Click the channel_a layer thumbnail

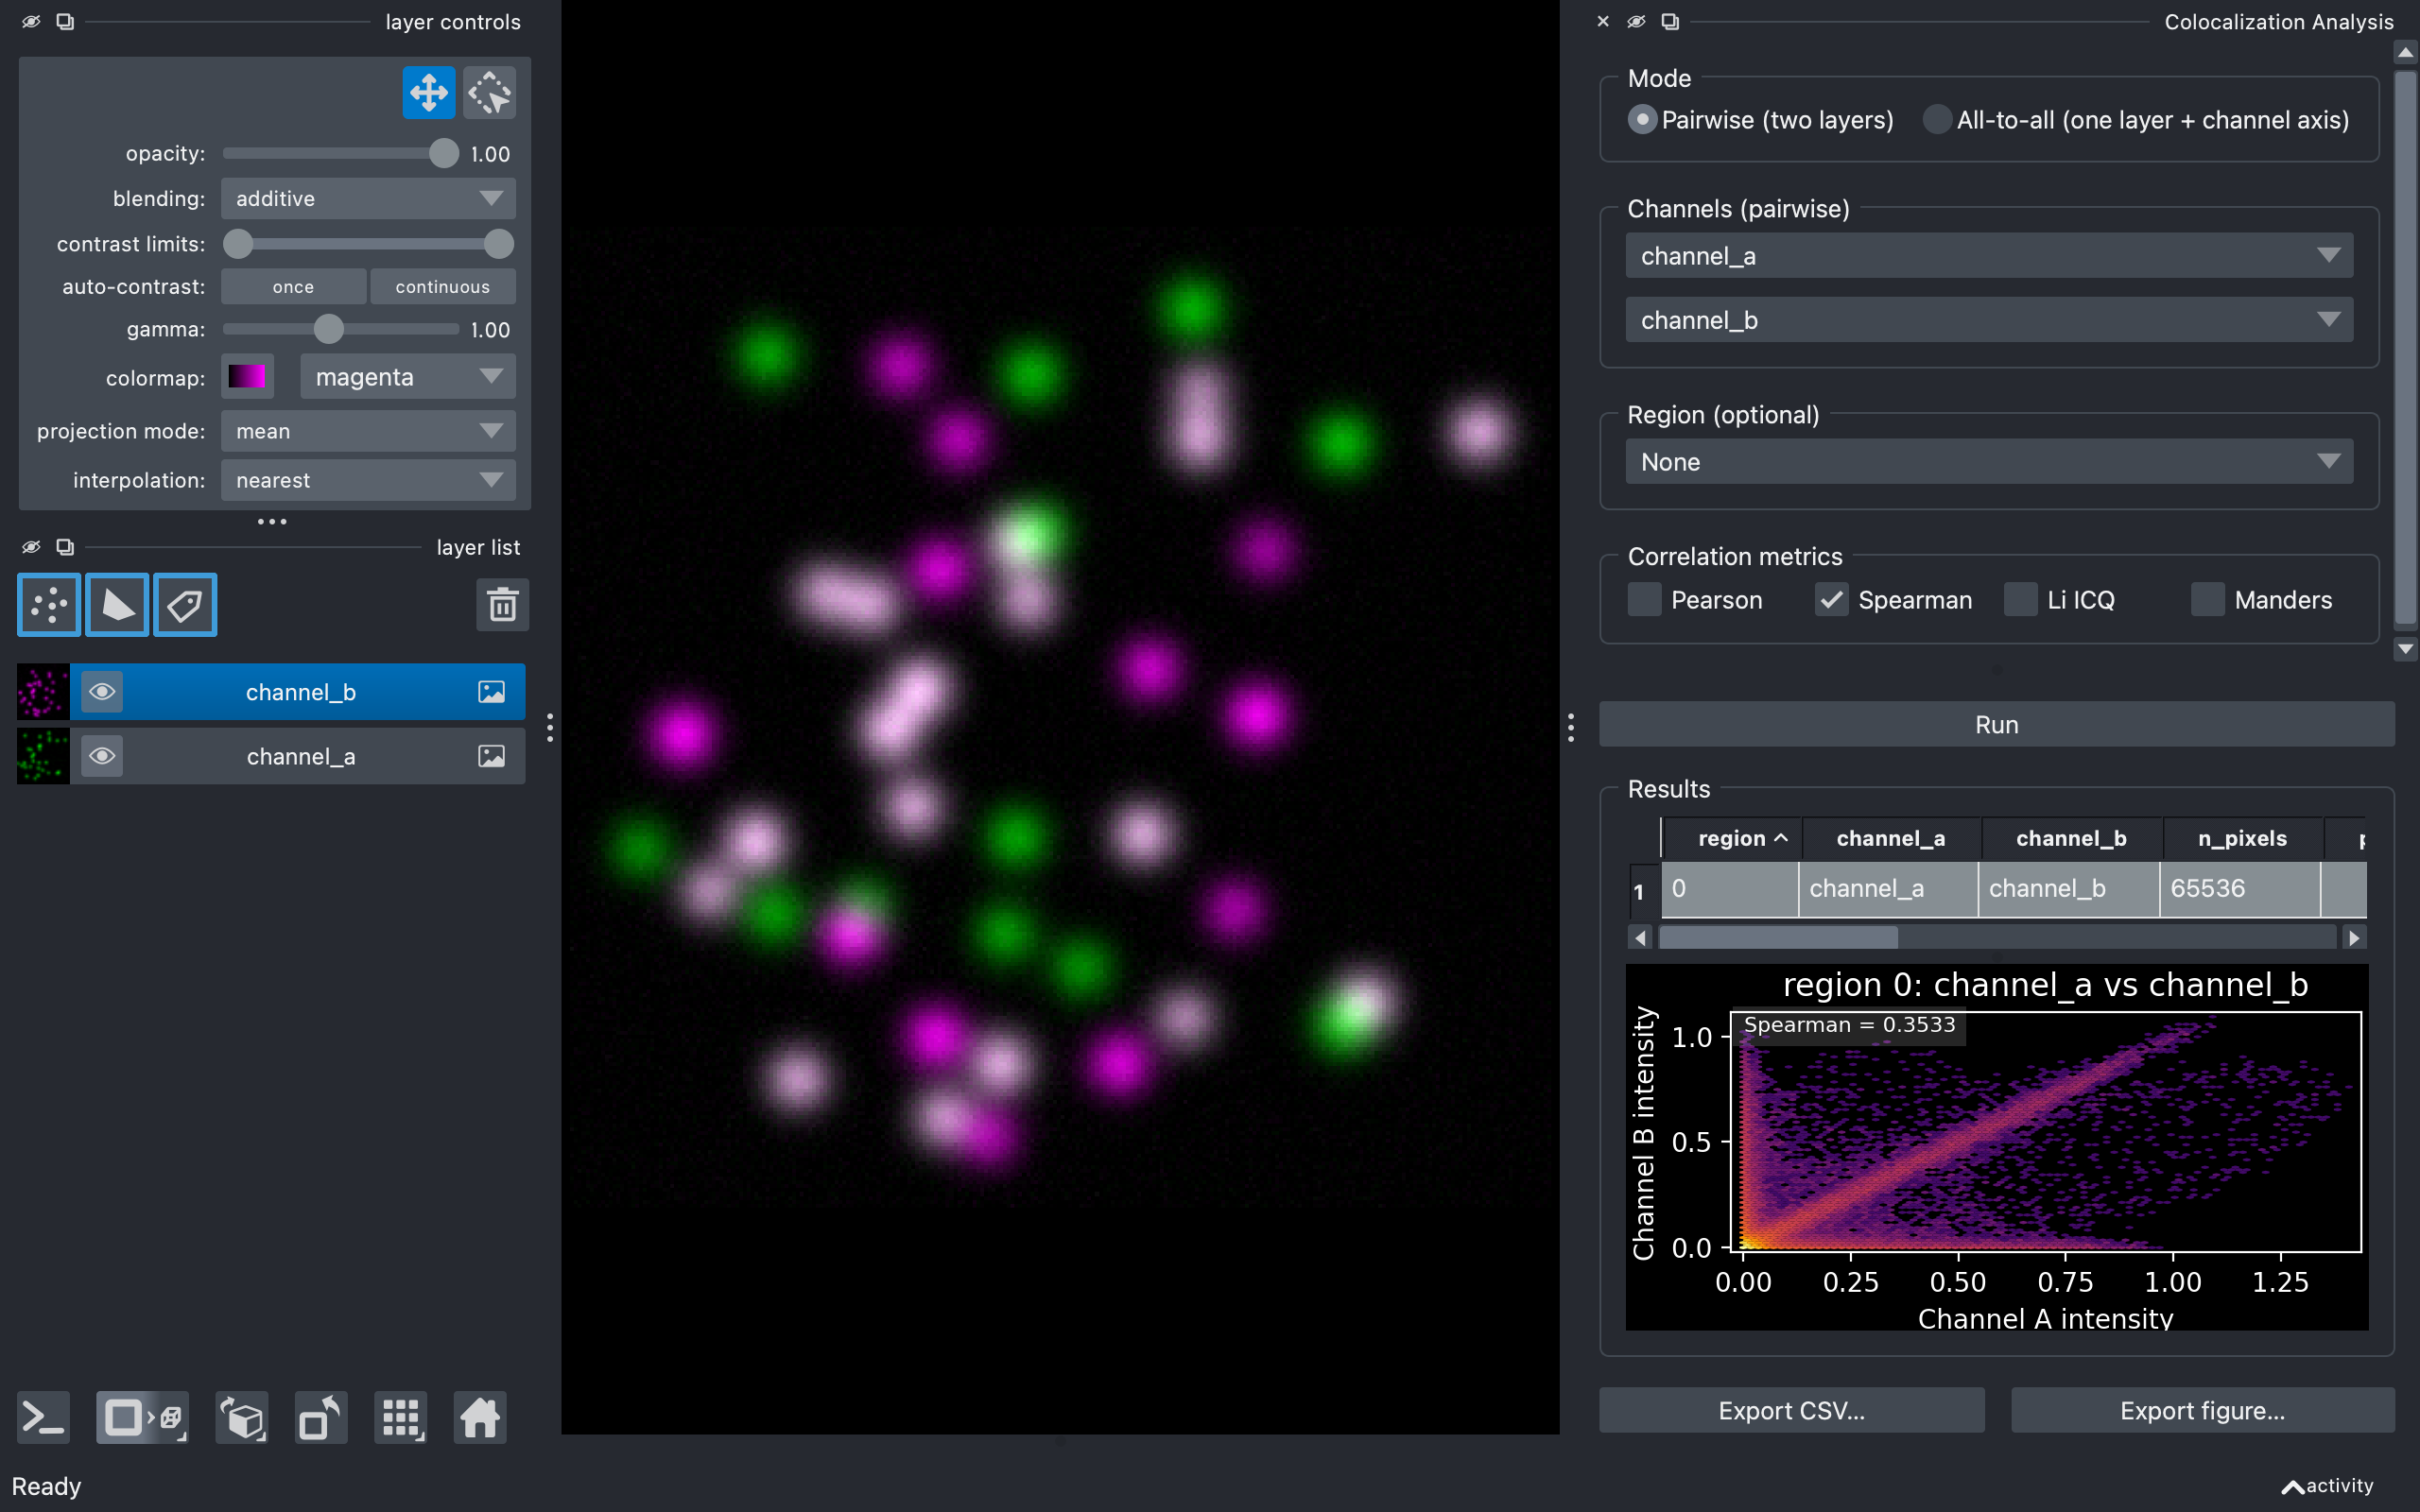[x=43, y=756]
